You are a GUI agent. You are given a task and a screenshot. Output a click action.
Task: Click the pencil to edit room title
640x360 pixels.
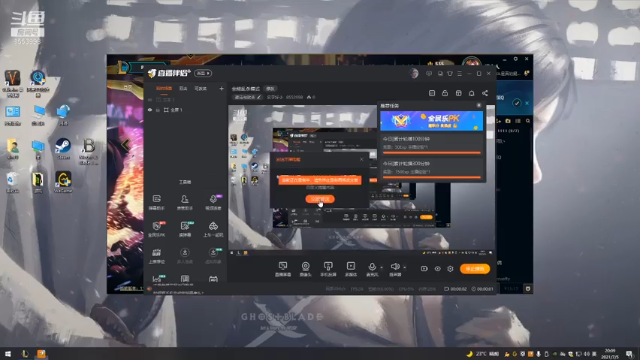pos(259,97)
